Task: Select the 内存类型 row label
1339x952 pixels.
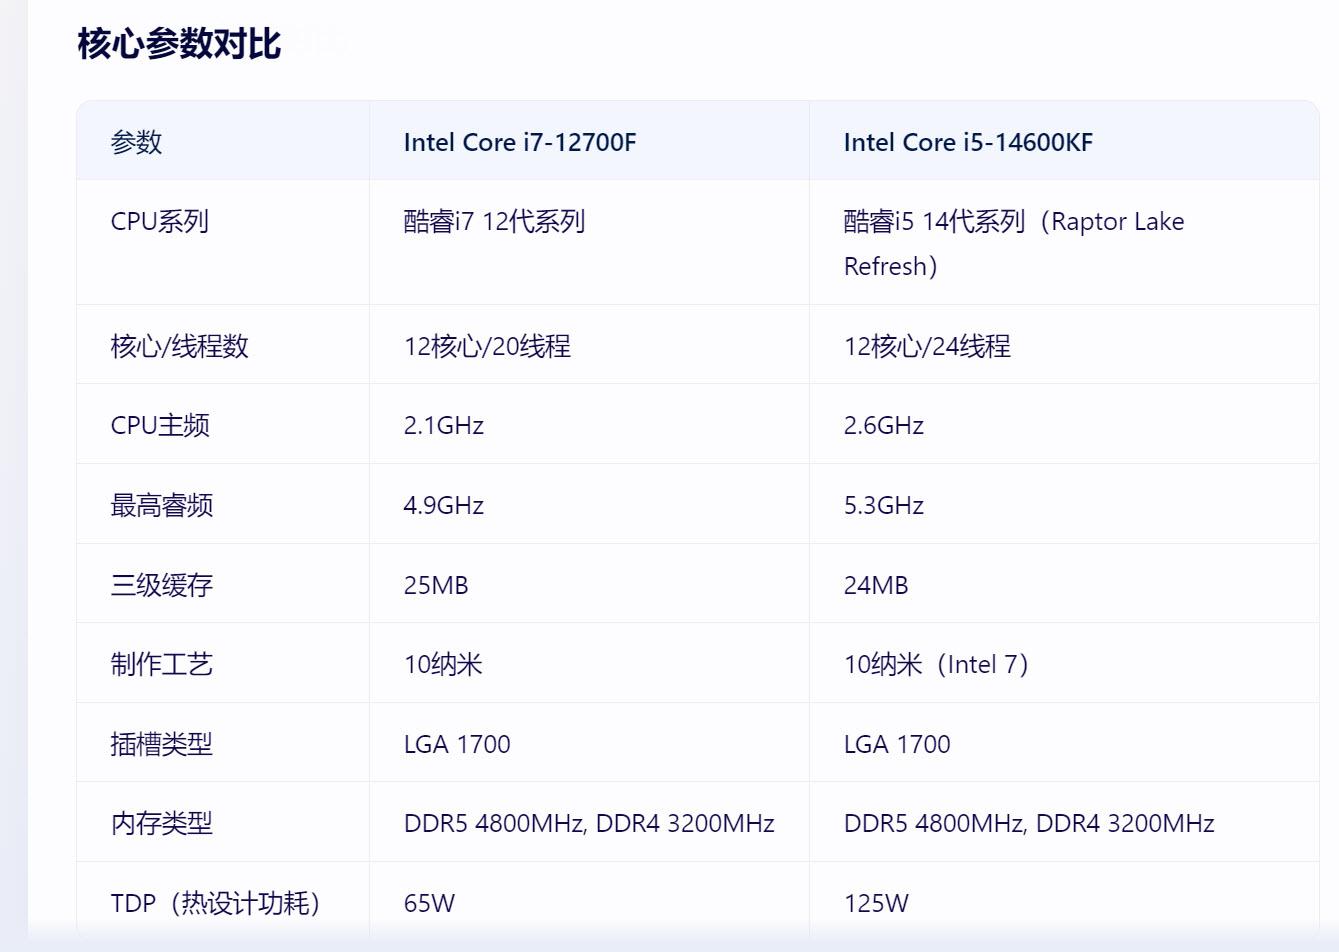Action: (x=162, y=823)
